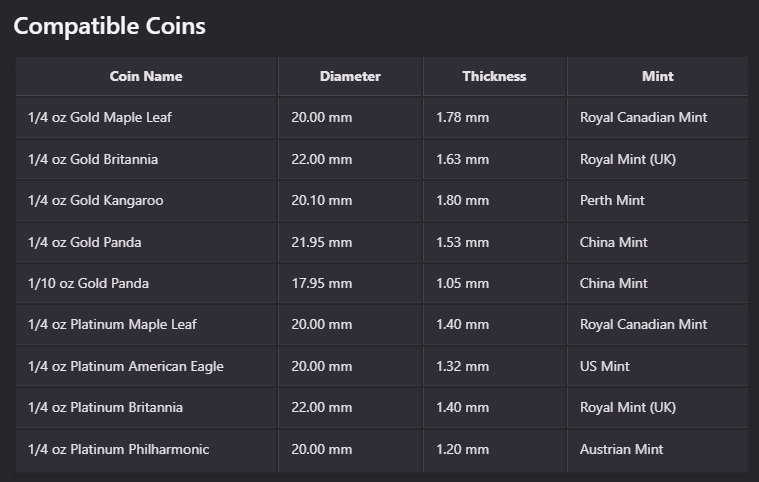
Task: Click the 1/4 oz Gold Panda entry
Action: click(86, 242)
